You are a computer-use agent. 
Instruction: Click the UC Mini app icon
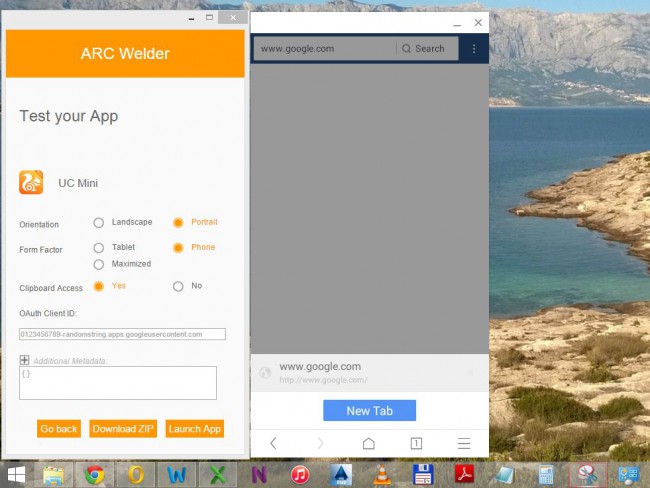tap(31, 182)
